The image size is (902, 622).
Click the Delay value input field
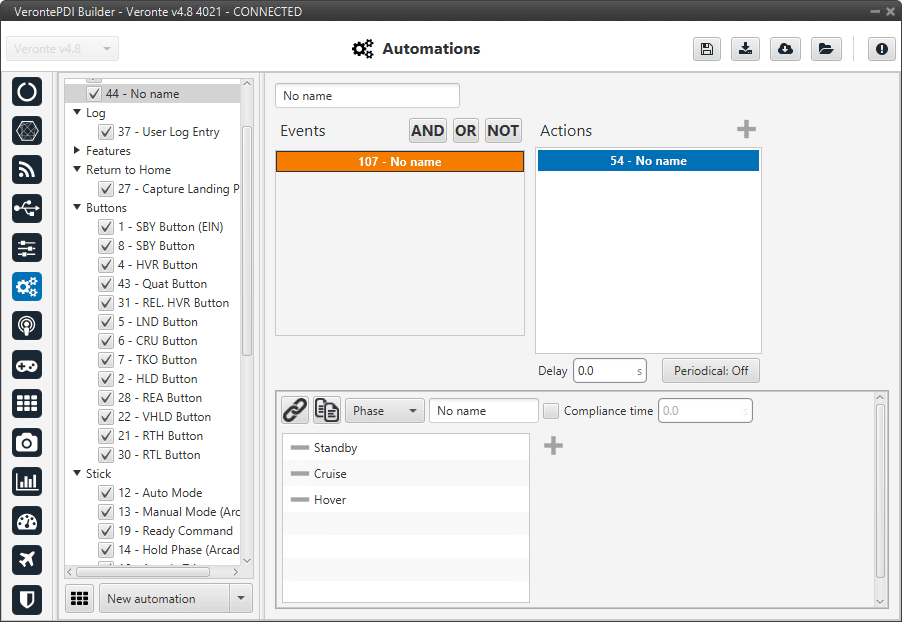pos(610,371)
